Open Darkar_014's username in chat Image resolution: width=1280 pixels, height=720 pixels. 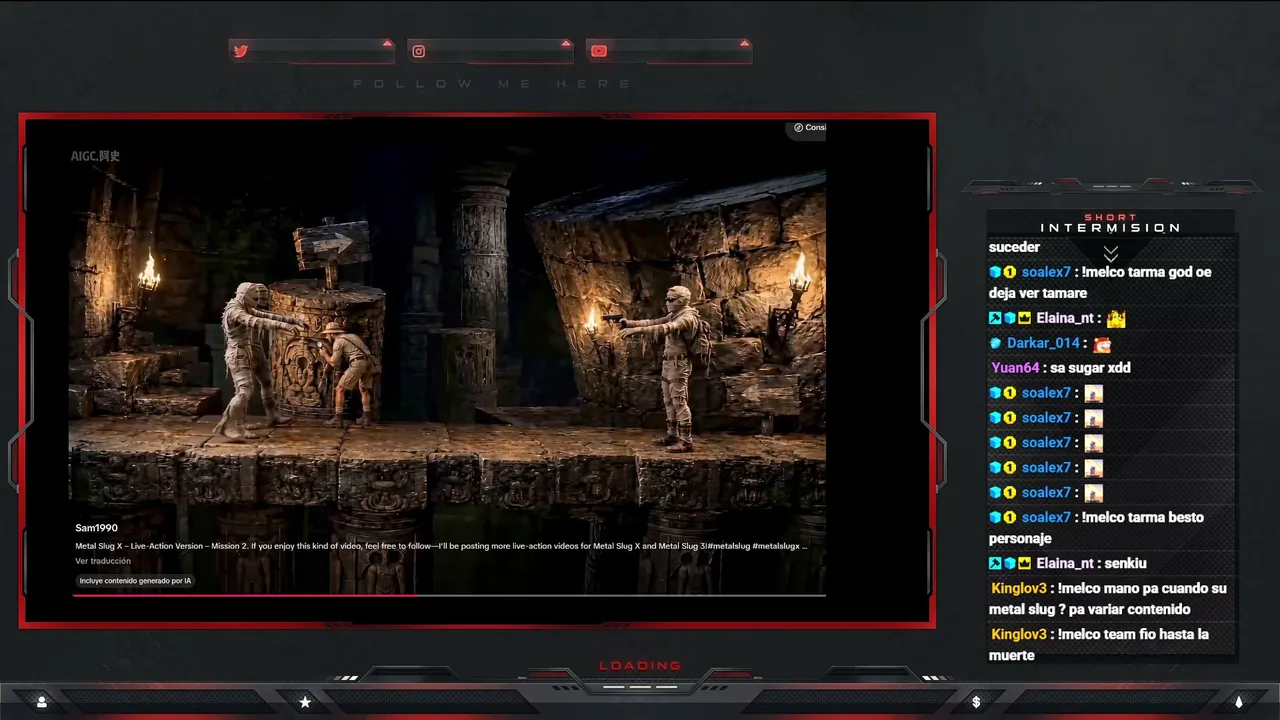[x=1043, y=343]
